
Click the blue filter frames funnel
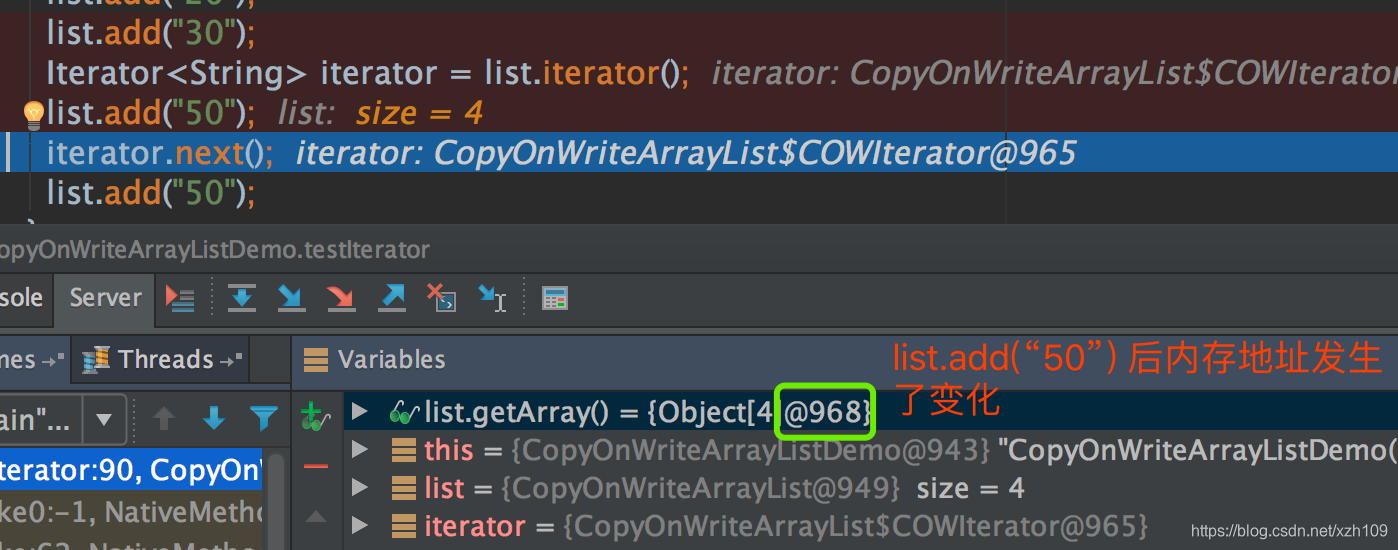pyautogui.click(x=264, y=417)
